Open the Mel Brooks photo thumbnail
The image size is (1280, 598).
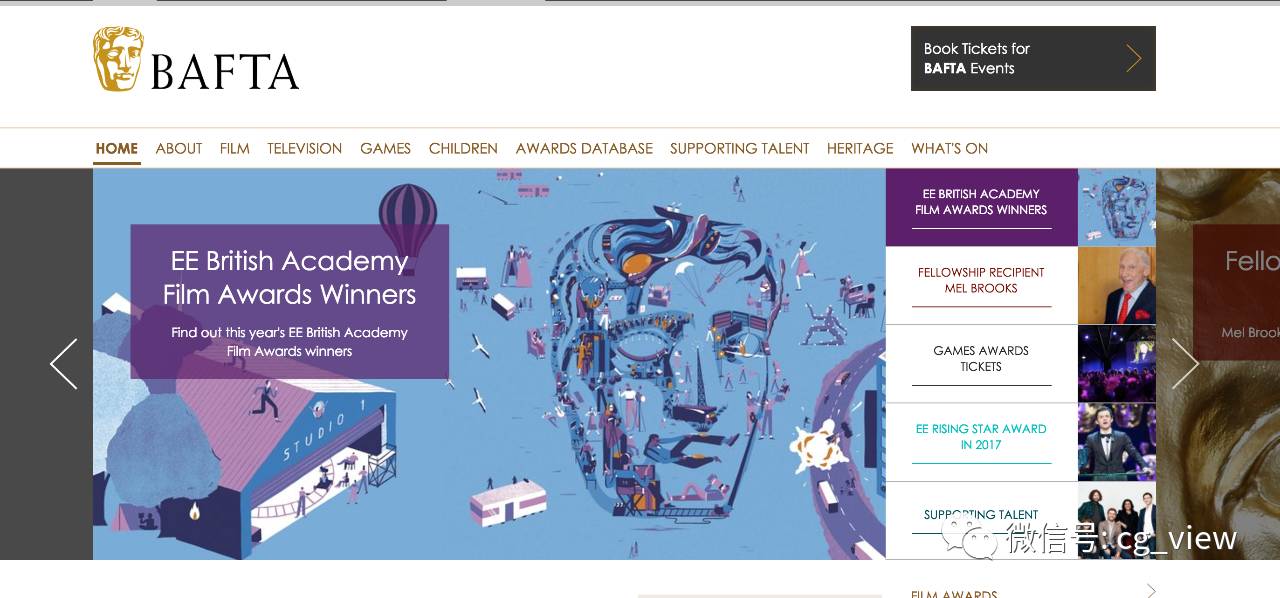tap(1117, 286)
